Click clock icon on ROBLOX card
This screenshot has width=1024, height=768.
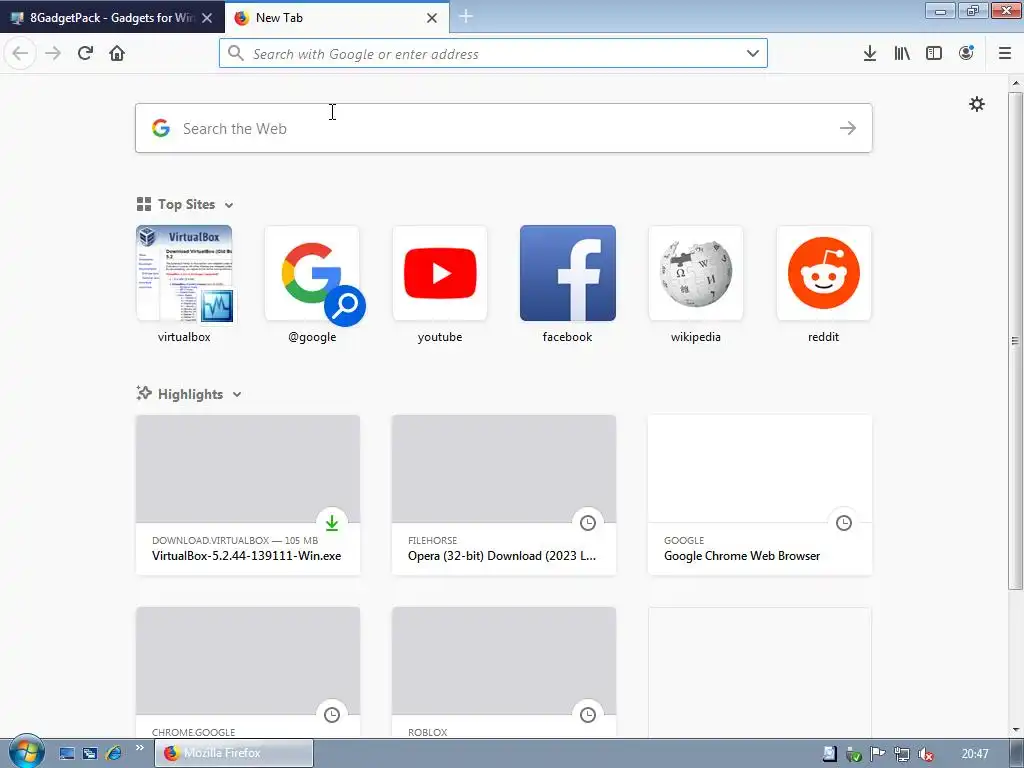(588, 714)
